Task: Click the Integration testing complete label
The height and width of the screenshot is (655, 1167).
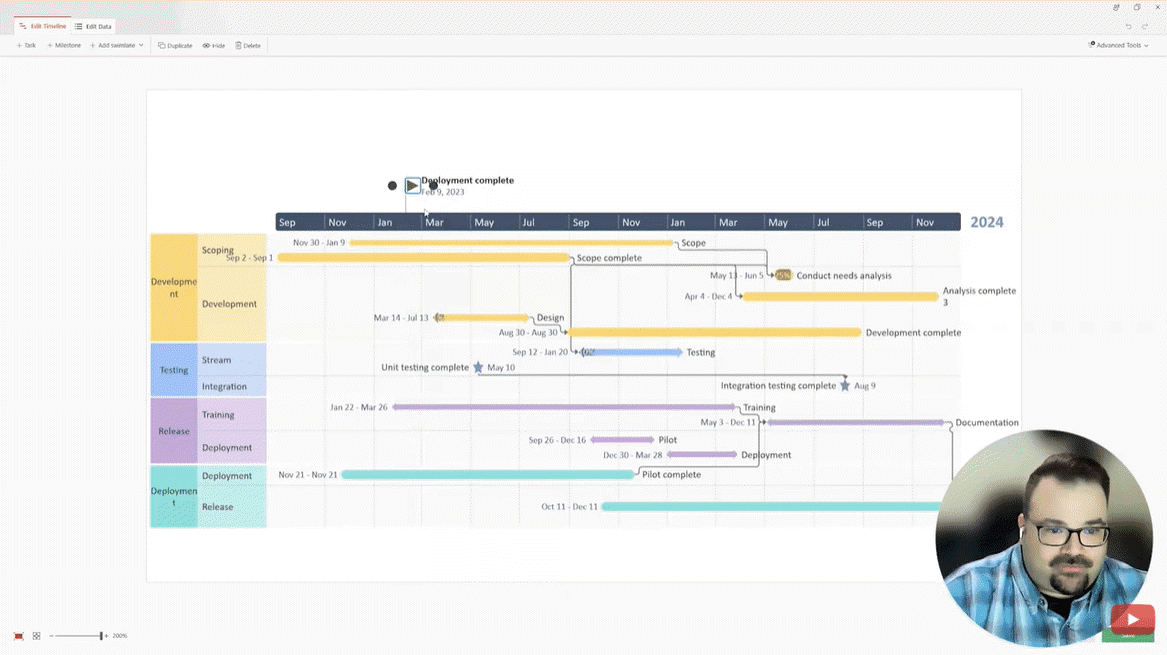Action: [778, 386]
